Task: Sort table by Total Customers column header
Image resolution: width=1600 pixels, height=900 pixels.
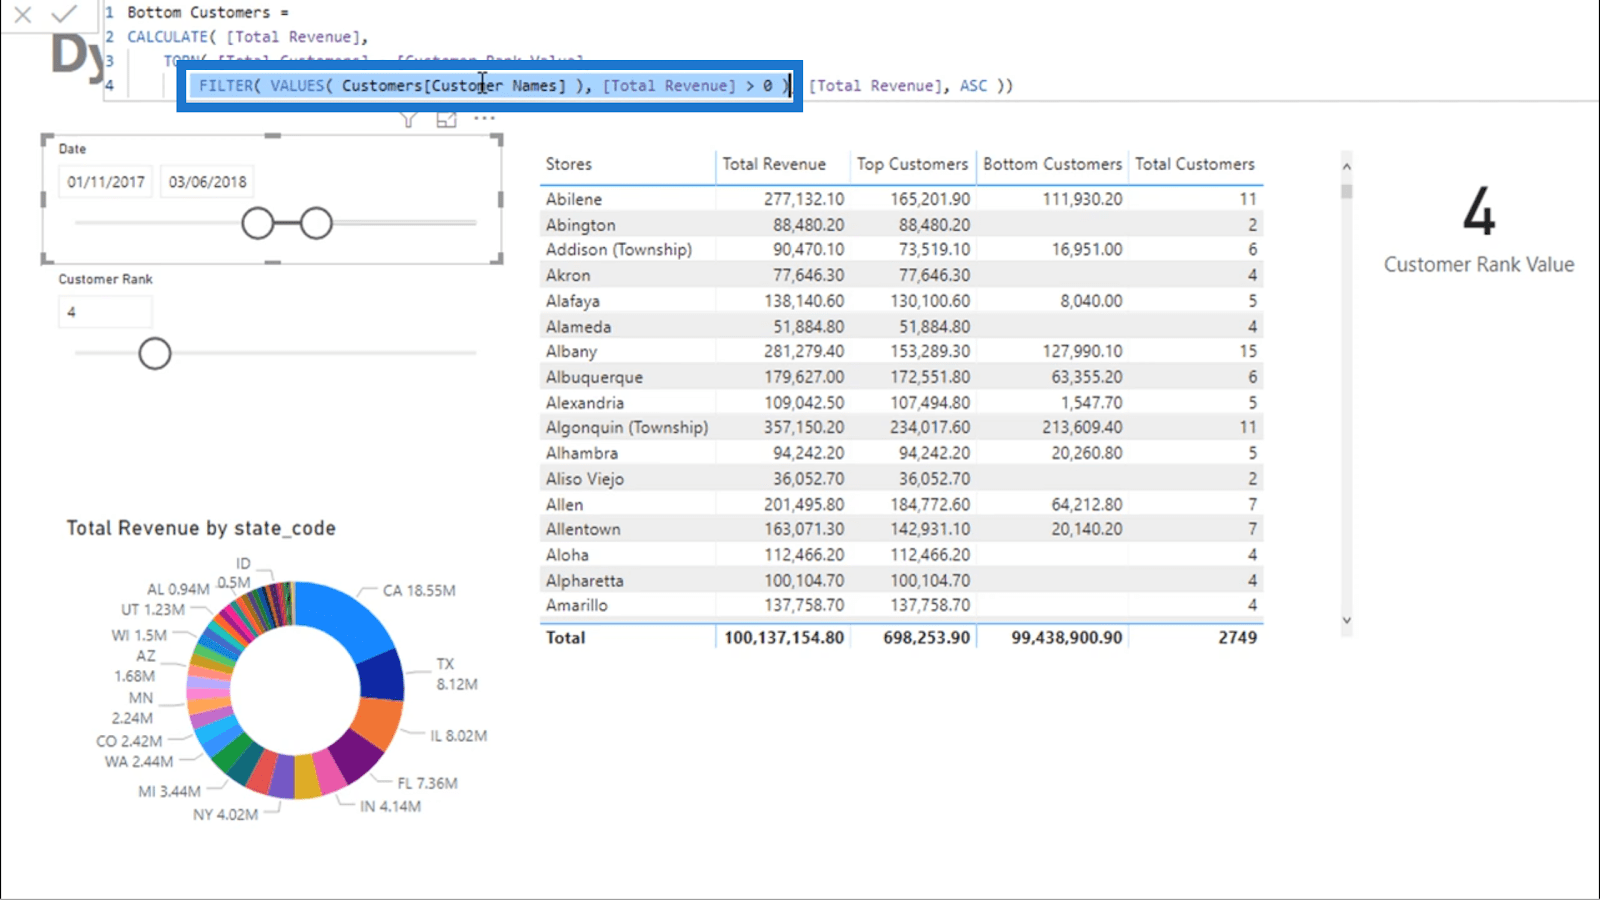Action: [x=1194, y=164]
